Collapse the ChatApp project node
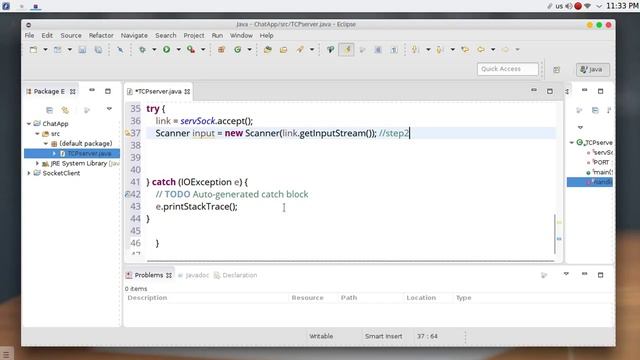This screenshot has height=360, width=640. pos(29,124)
